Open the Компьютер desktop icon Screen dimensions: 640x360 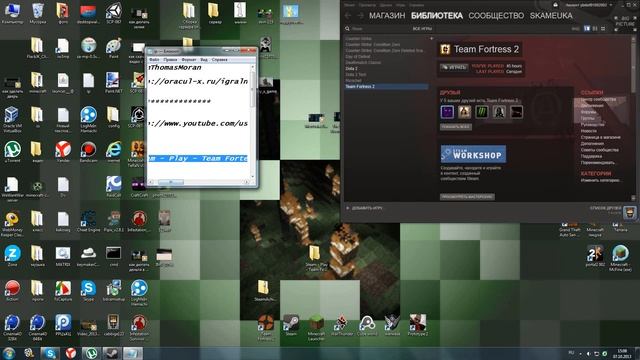[12, 13]
